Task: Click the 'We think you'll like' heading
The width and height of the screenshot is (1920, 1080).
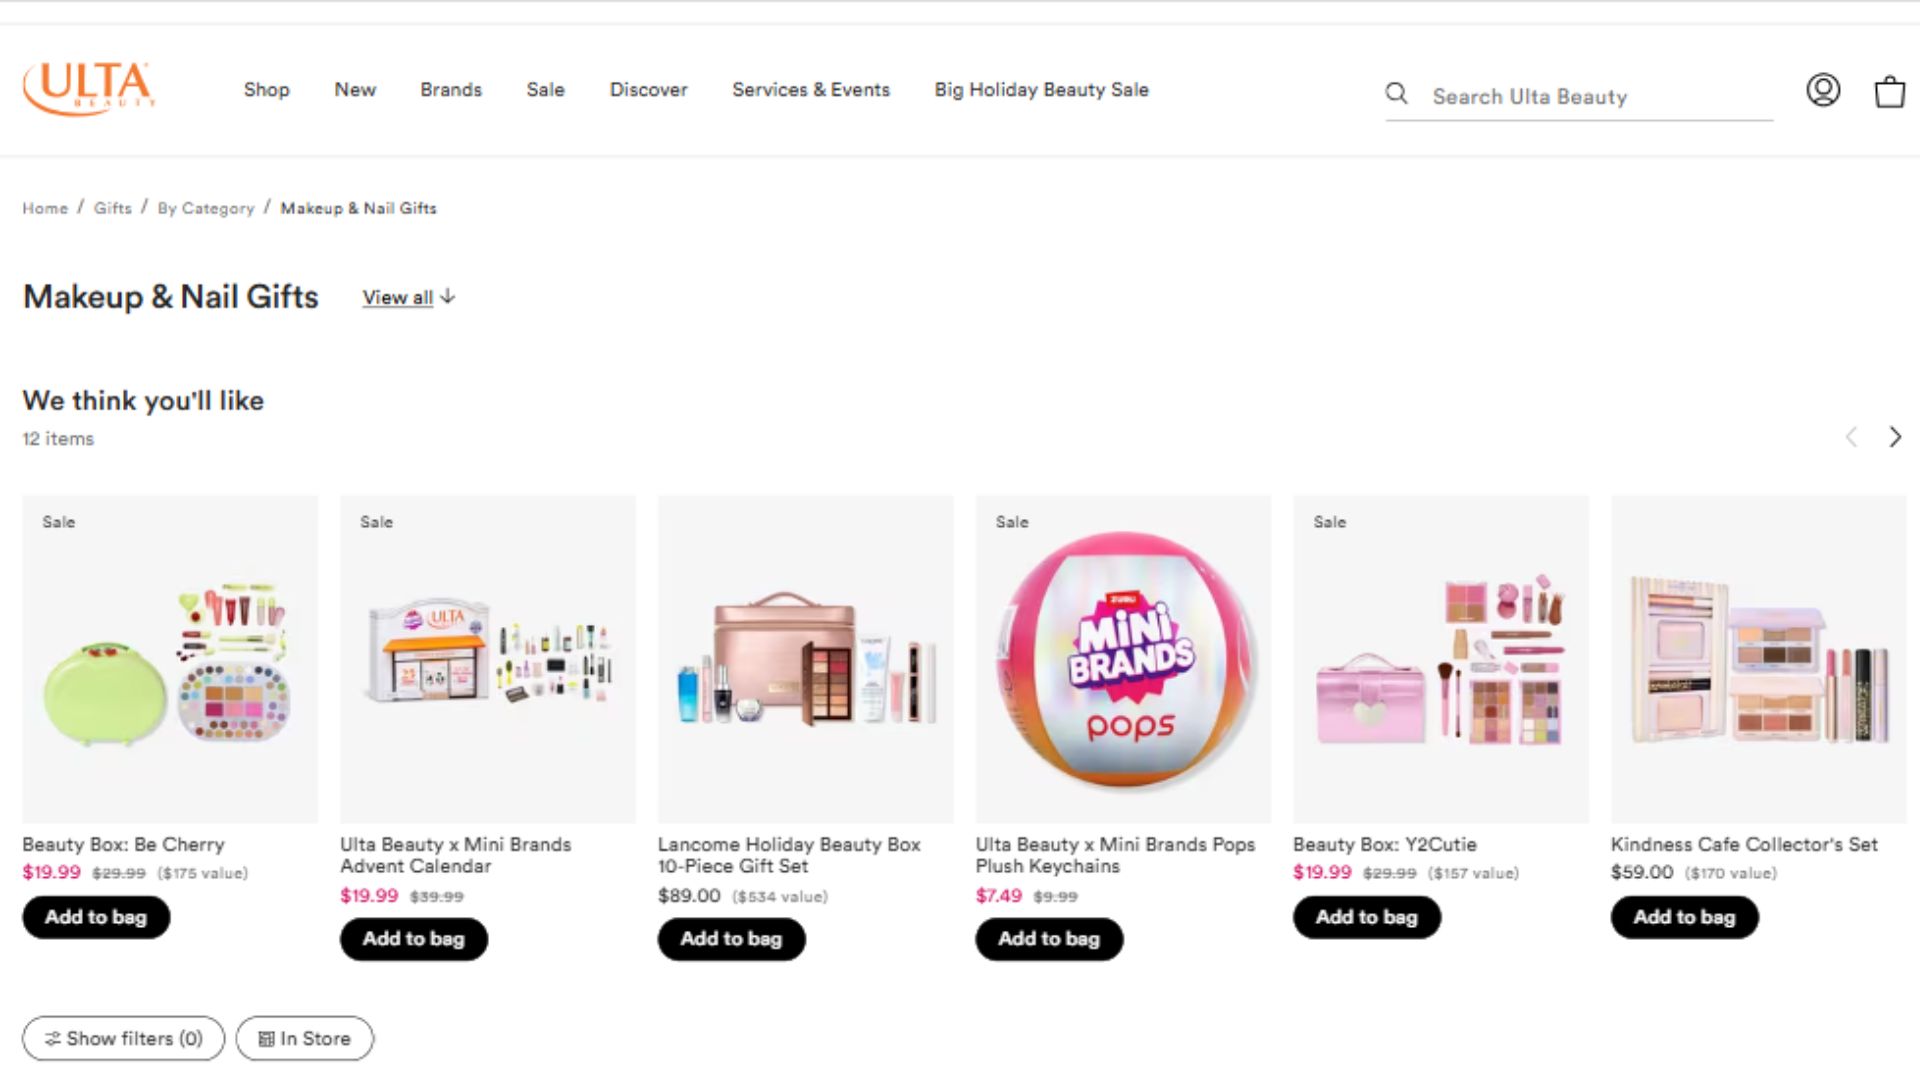Action: pos(143,401)
